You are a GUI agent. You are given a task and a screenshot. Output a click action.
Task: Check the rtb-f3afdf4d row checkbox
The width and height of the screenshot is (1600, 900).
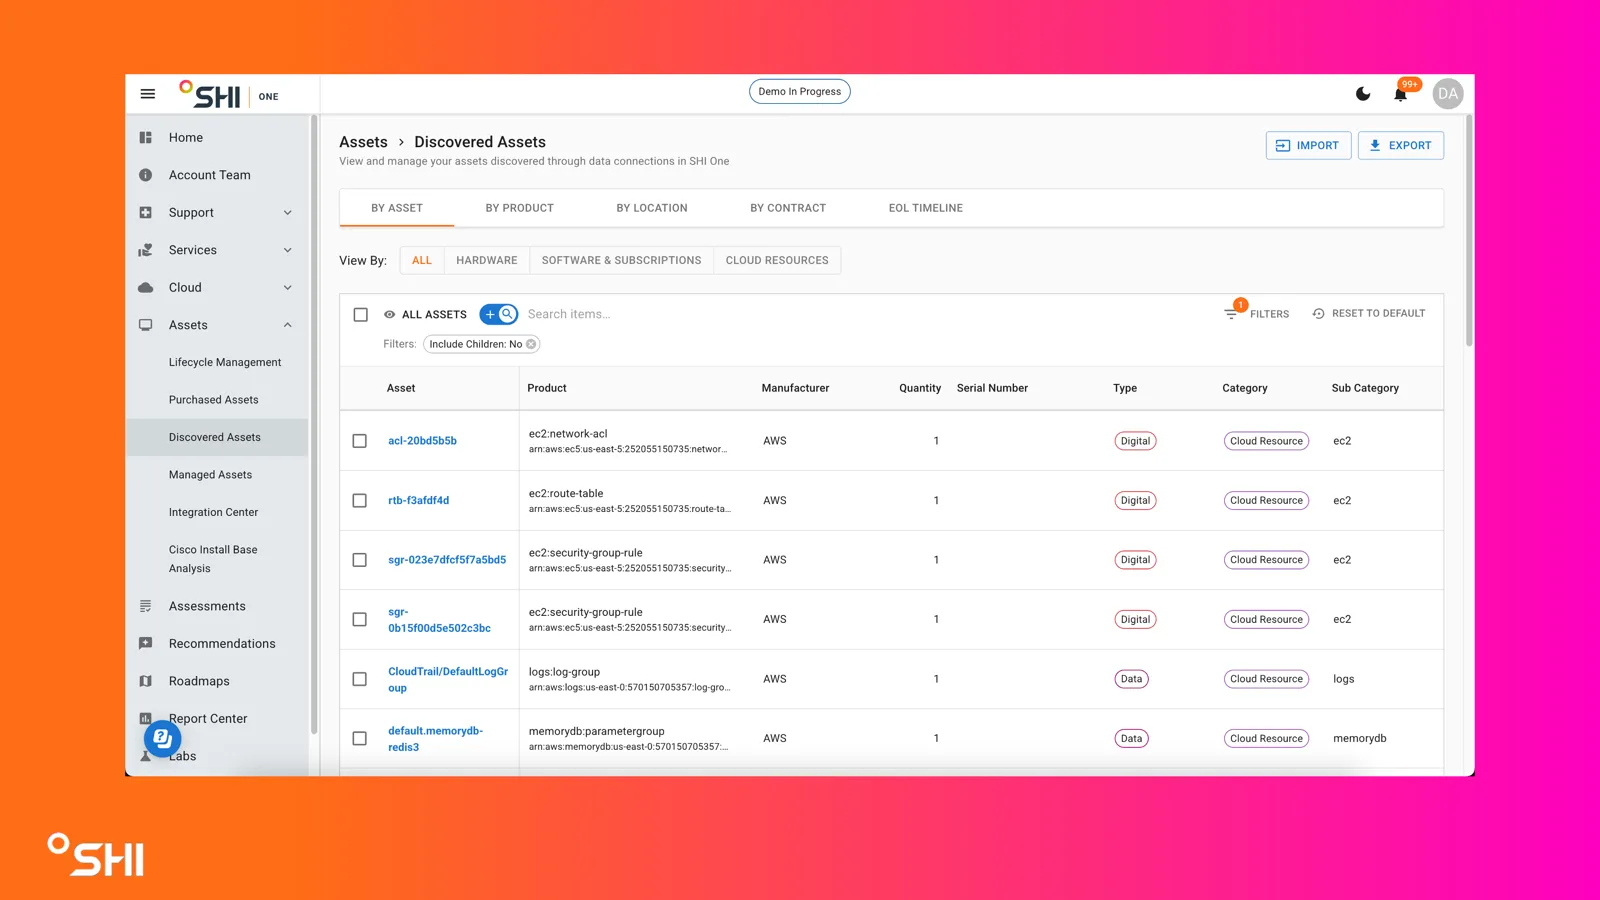[360, 501]
